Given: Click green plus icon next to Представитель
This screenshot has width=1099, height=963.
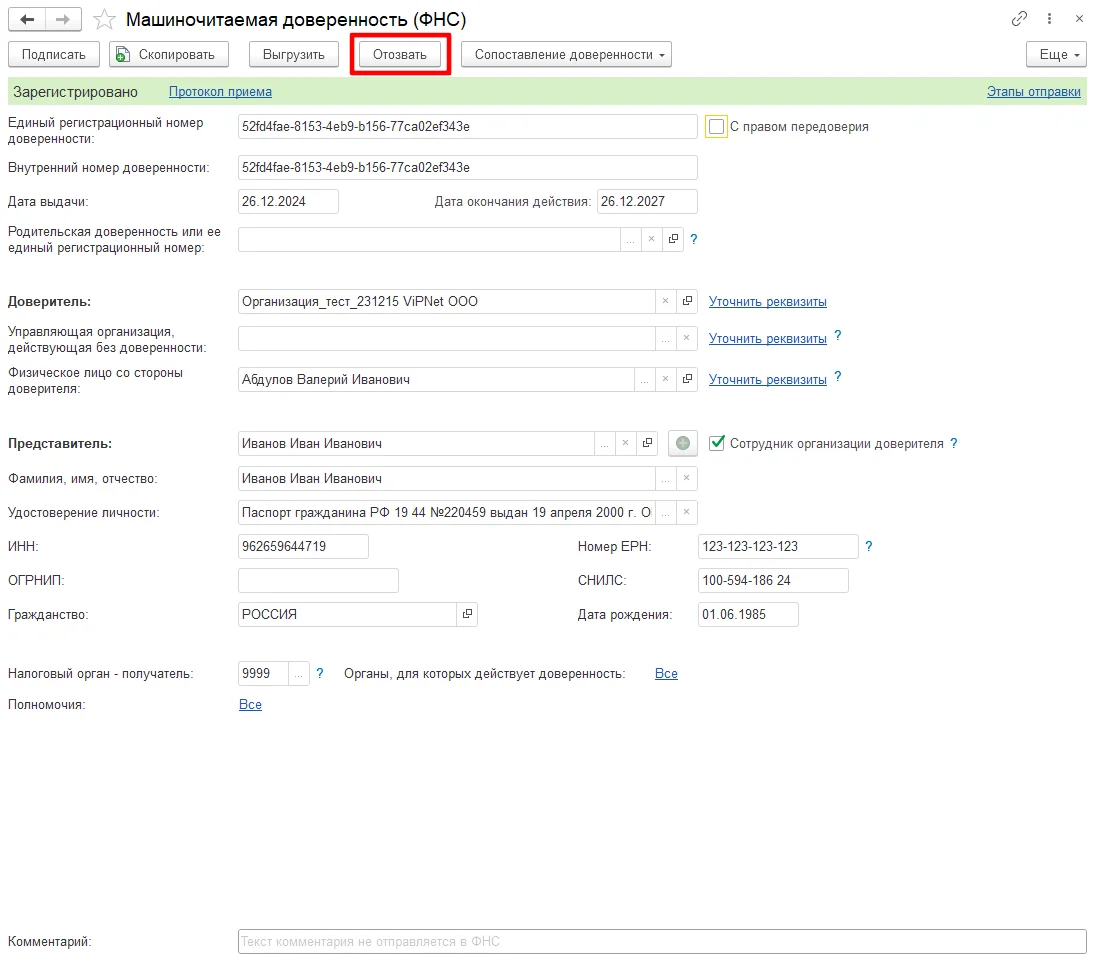Looking at the screenshot, I should (x=683, y=443).
